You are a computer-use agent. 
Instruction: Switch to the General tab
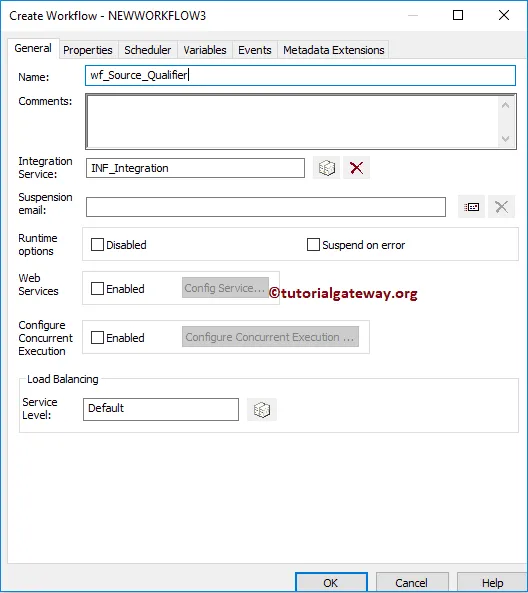click(x=33, y=48)
